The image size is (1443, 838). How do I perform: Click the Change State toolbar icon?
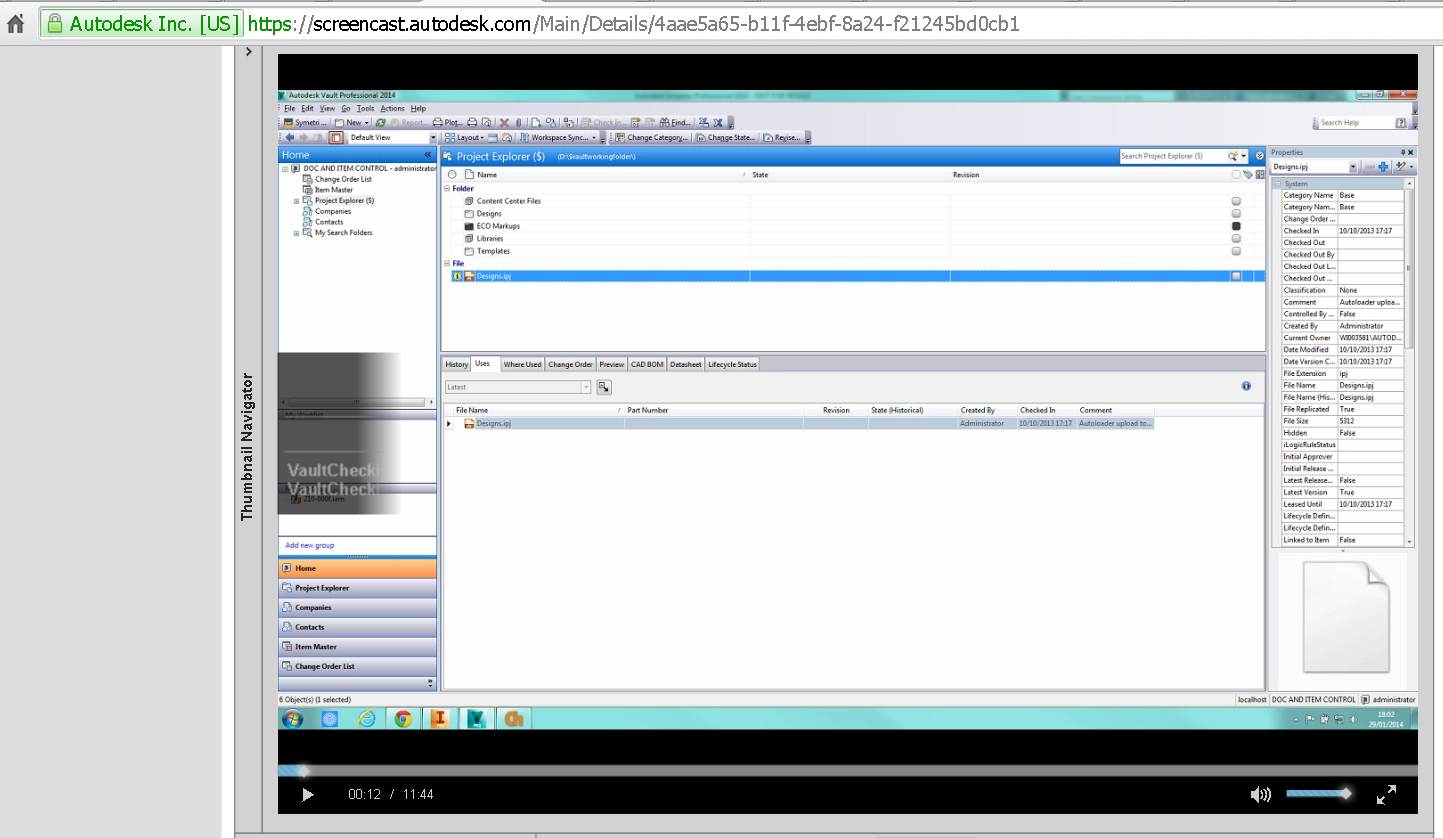coord(727,137)
